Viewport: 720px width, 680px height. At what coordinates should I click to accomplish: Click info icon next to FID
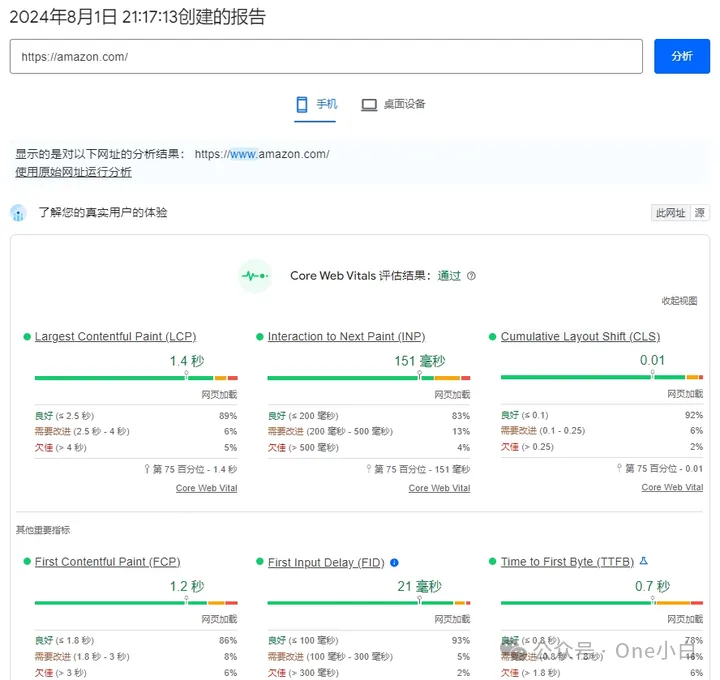point(394,562)
